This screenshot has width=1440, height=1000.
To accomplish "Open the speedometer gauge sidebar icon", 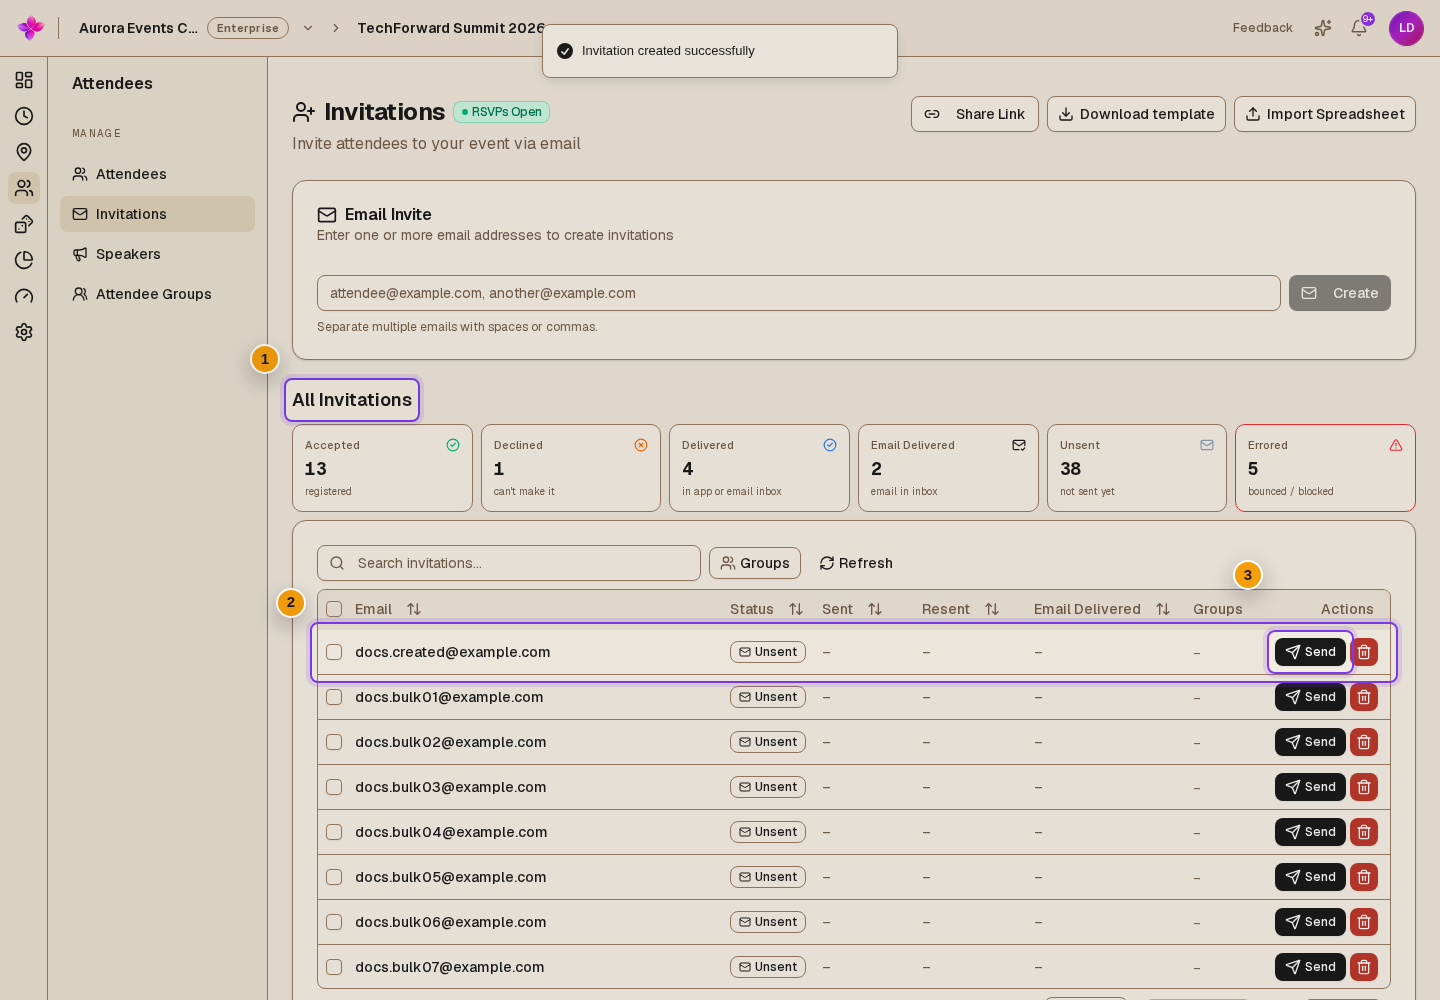I will [24, 296].
